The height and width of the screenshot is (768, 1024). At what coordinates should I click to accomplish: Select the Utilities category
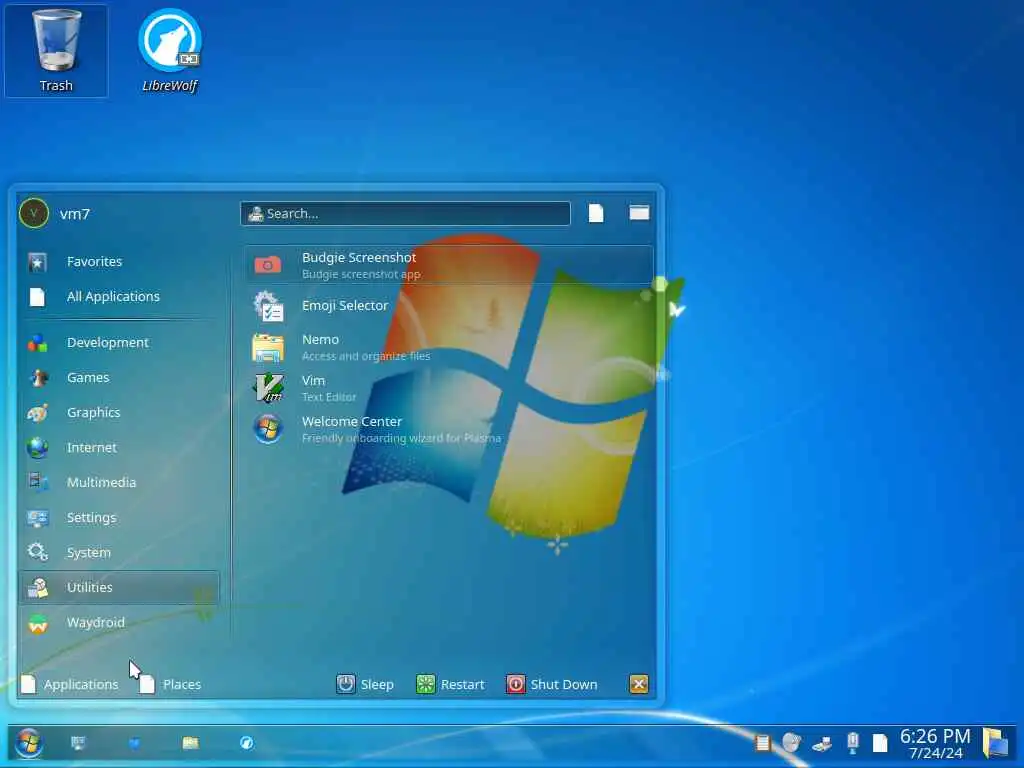pyautogui.click(x=120, y=587)
